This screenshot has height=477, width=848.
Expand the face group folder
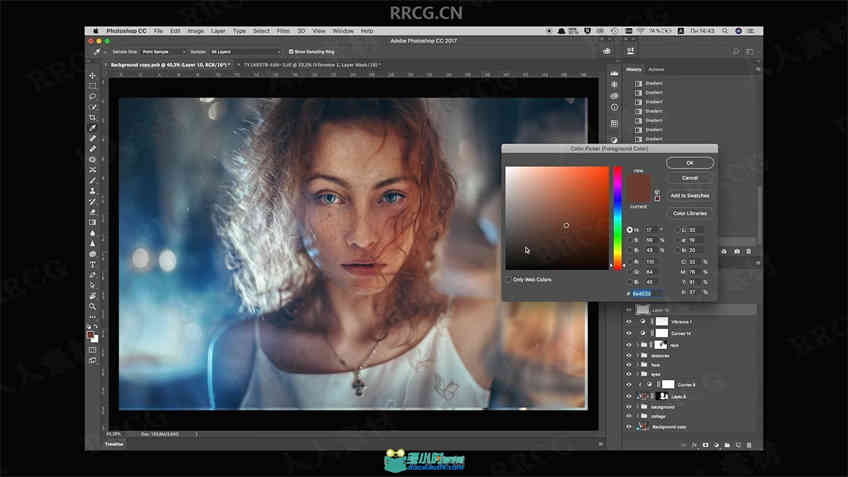tap(638, 365)
